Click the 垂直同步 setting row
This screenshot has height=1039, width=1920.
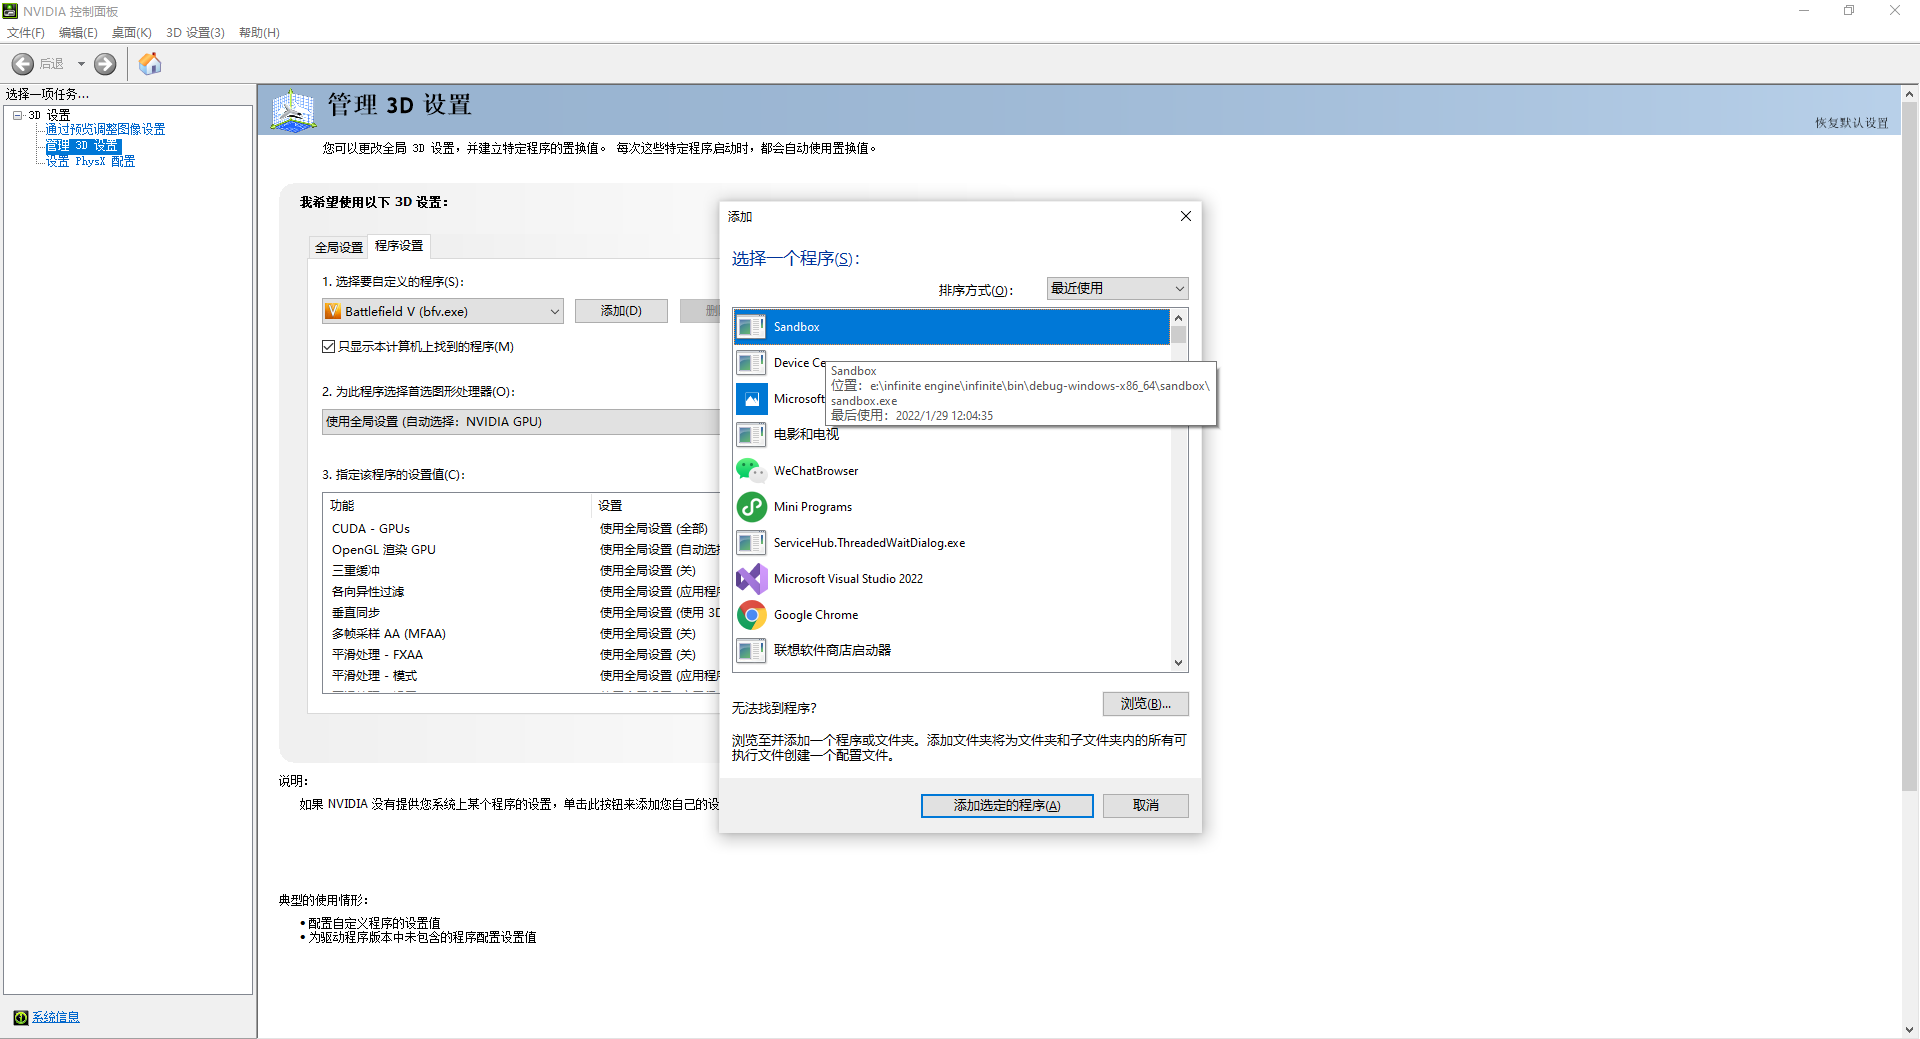pyautogui.click(x=523, y=613)
